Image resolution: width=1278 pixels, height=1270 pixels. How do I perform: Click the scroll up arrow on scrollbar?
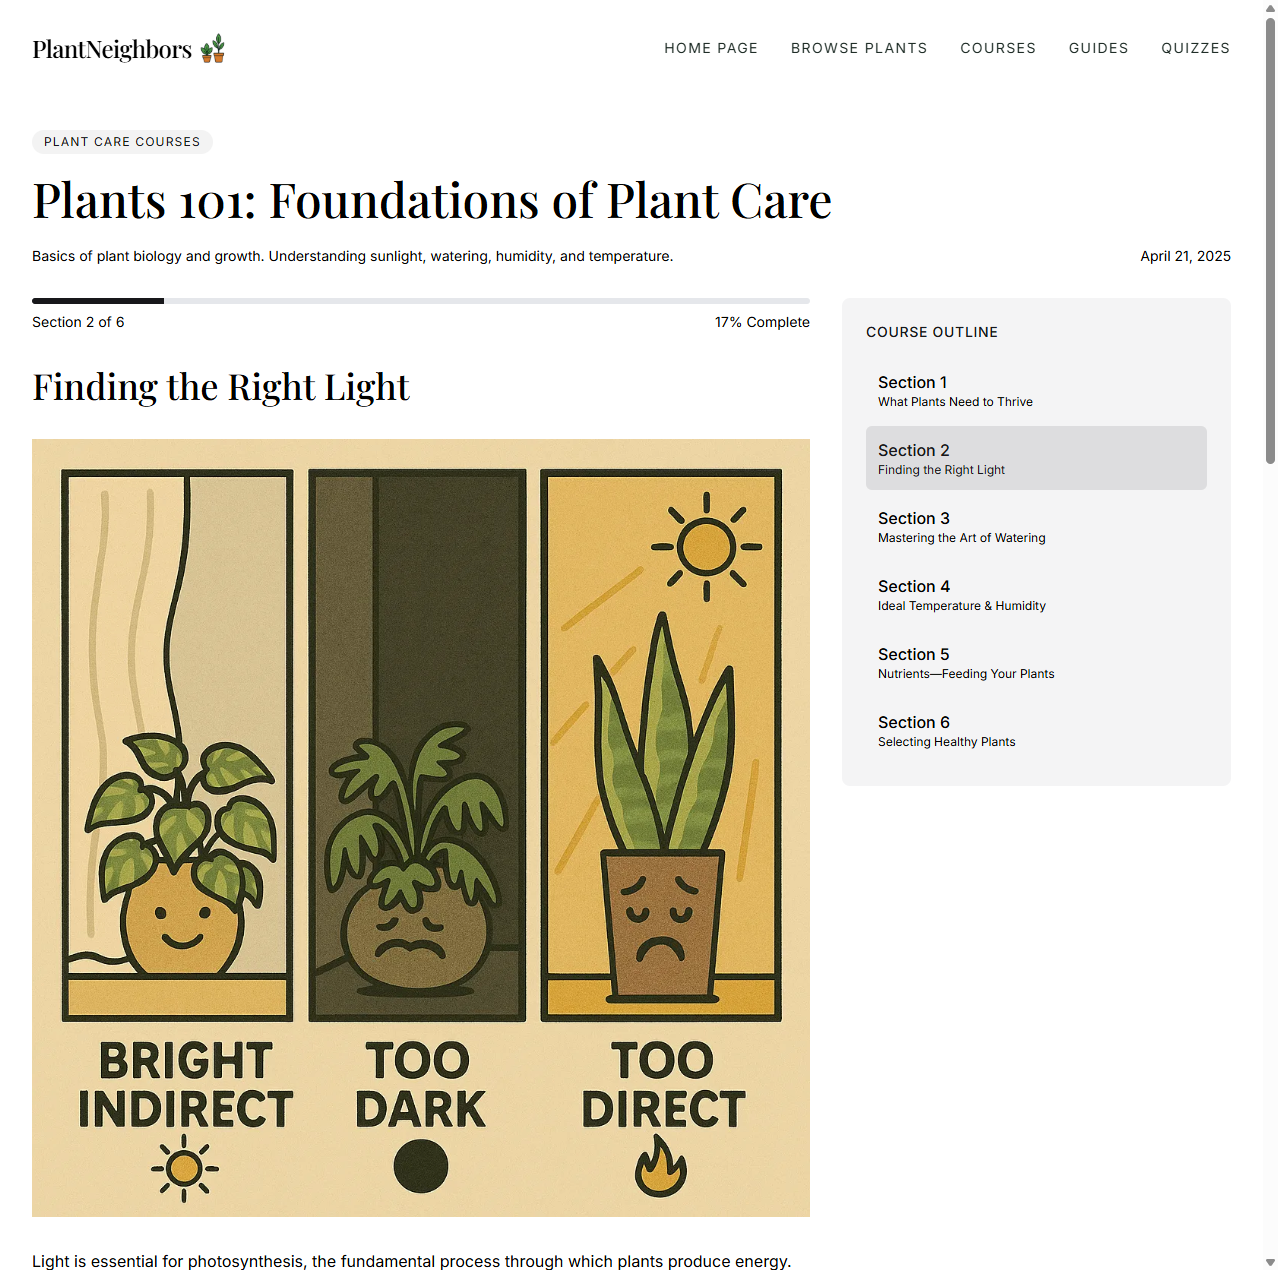1270,8
